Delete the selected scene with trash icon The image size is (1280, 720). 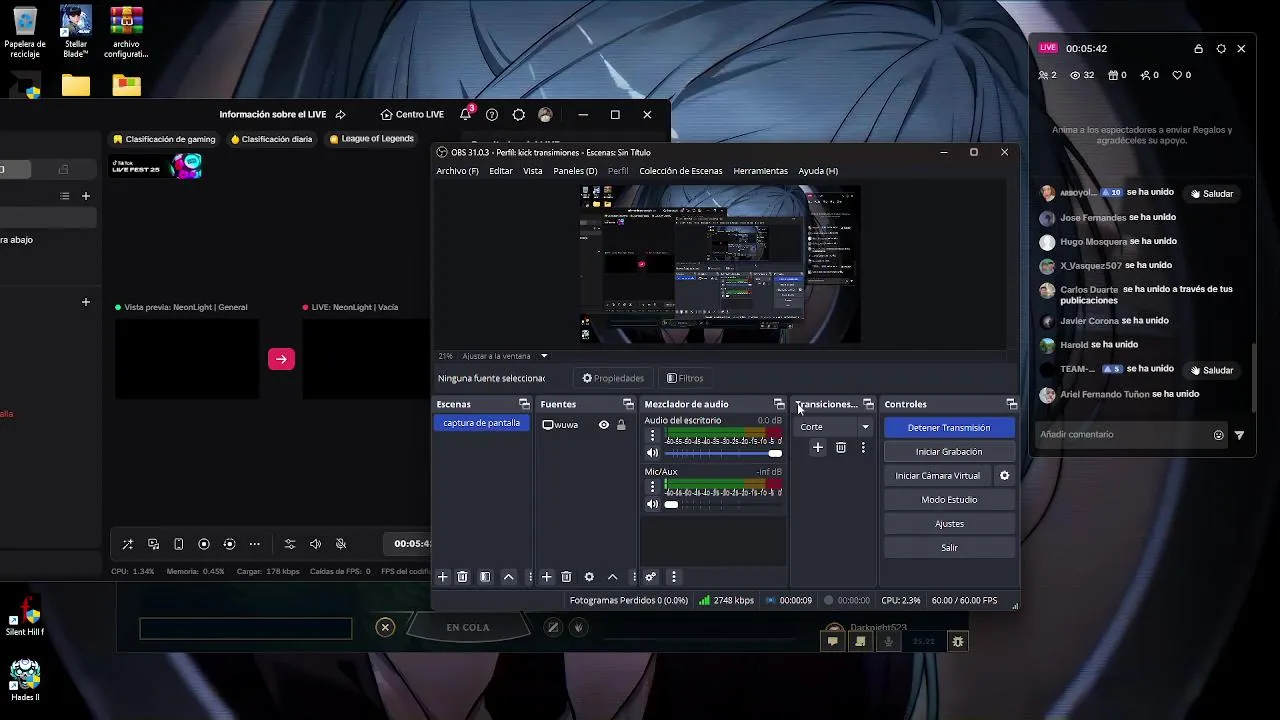[x=462, y=577]
